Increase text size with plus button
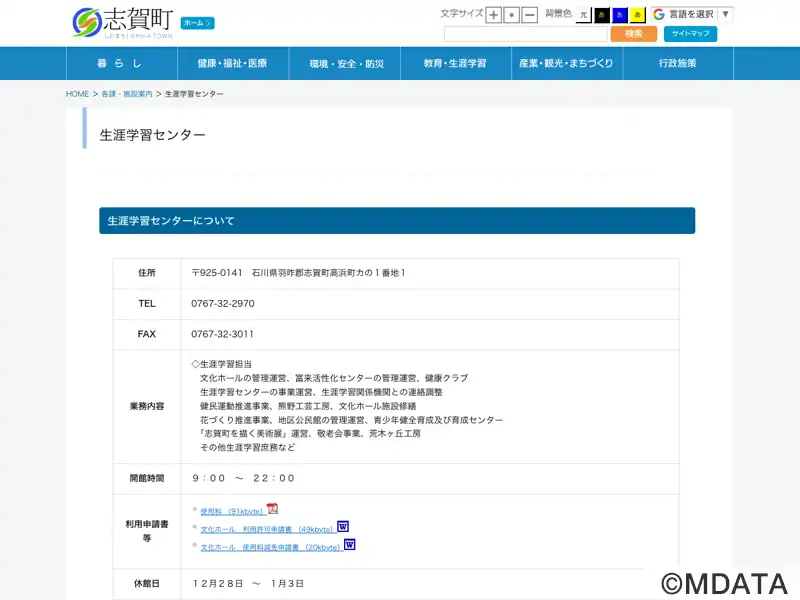The width and height of the screenshot is (800, 600). 494,15
